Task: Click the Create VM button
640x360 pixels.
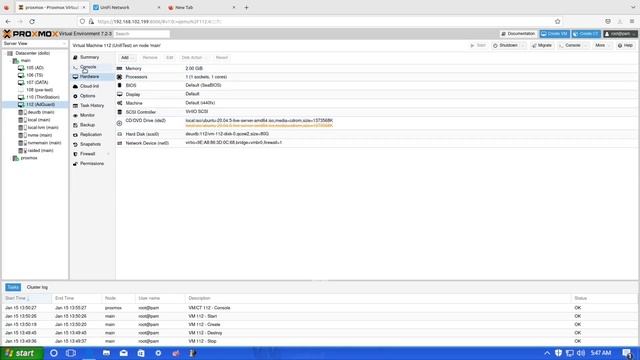Action: click(554, 34)
